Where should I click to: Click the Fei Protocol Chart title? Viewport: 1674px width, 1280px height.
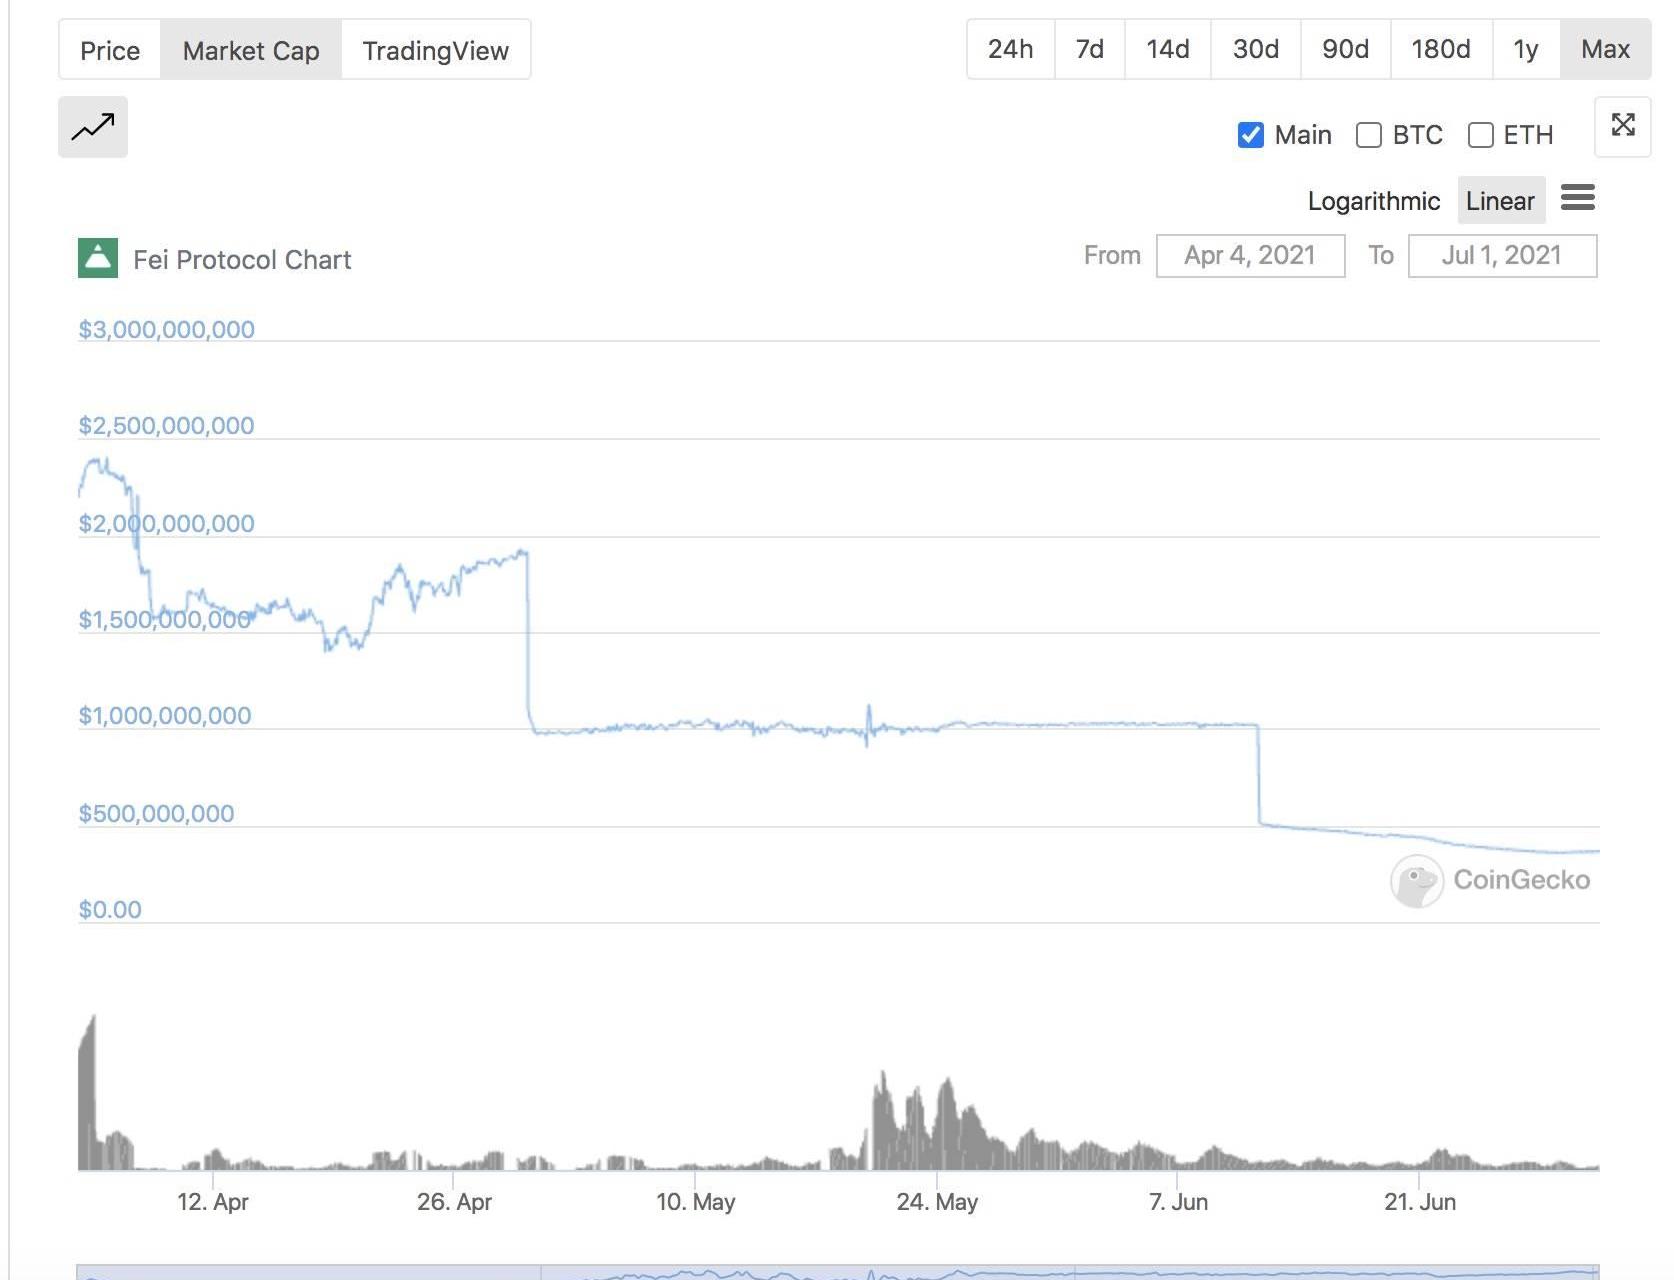tap(242, 260)
